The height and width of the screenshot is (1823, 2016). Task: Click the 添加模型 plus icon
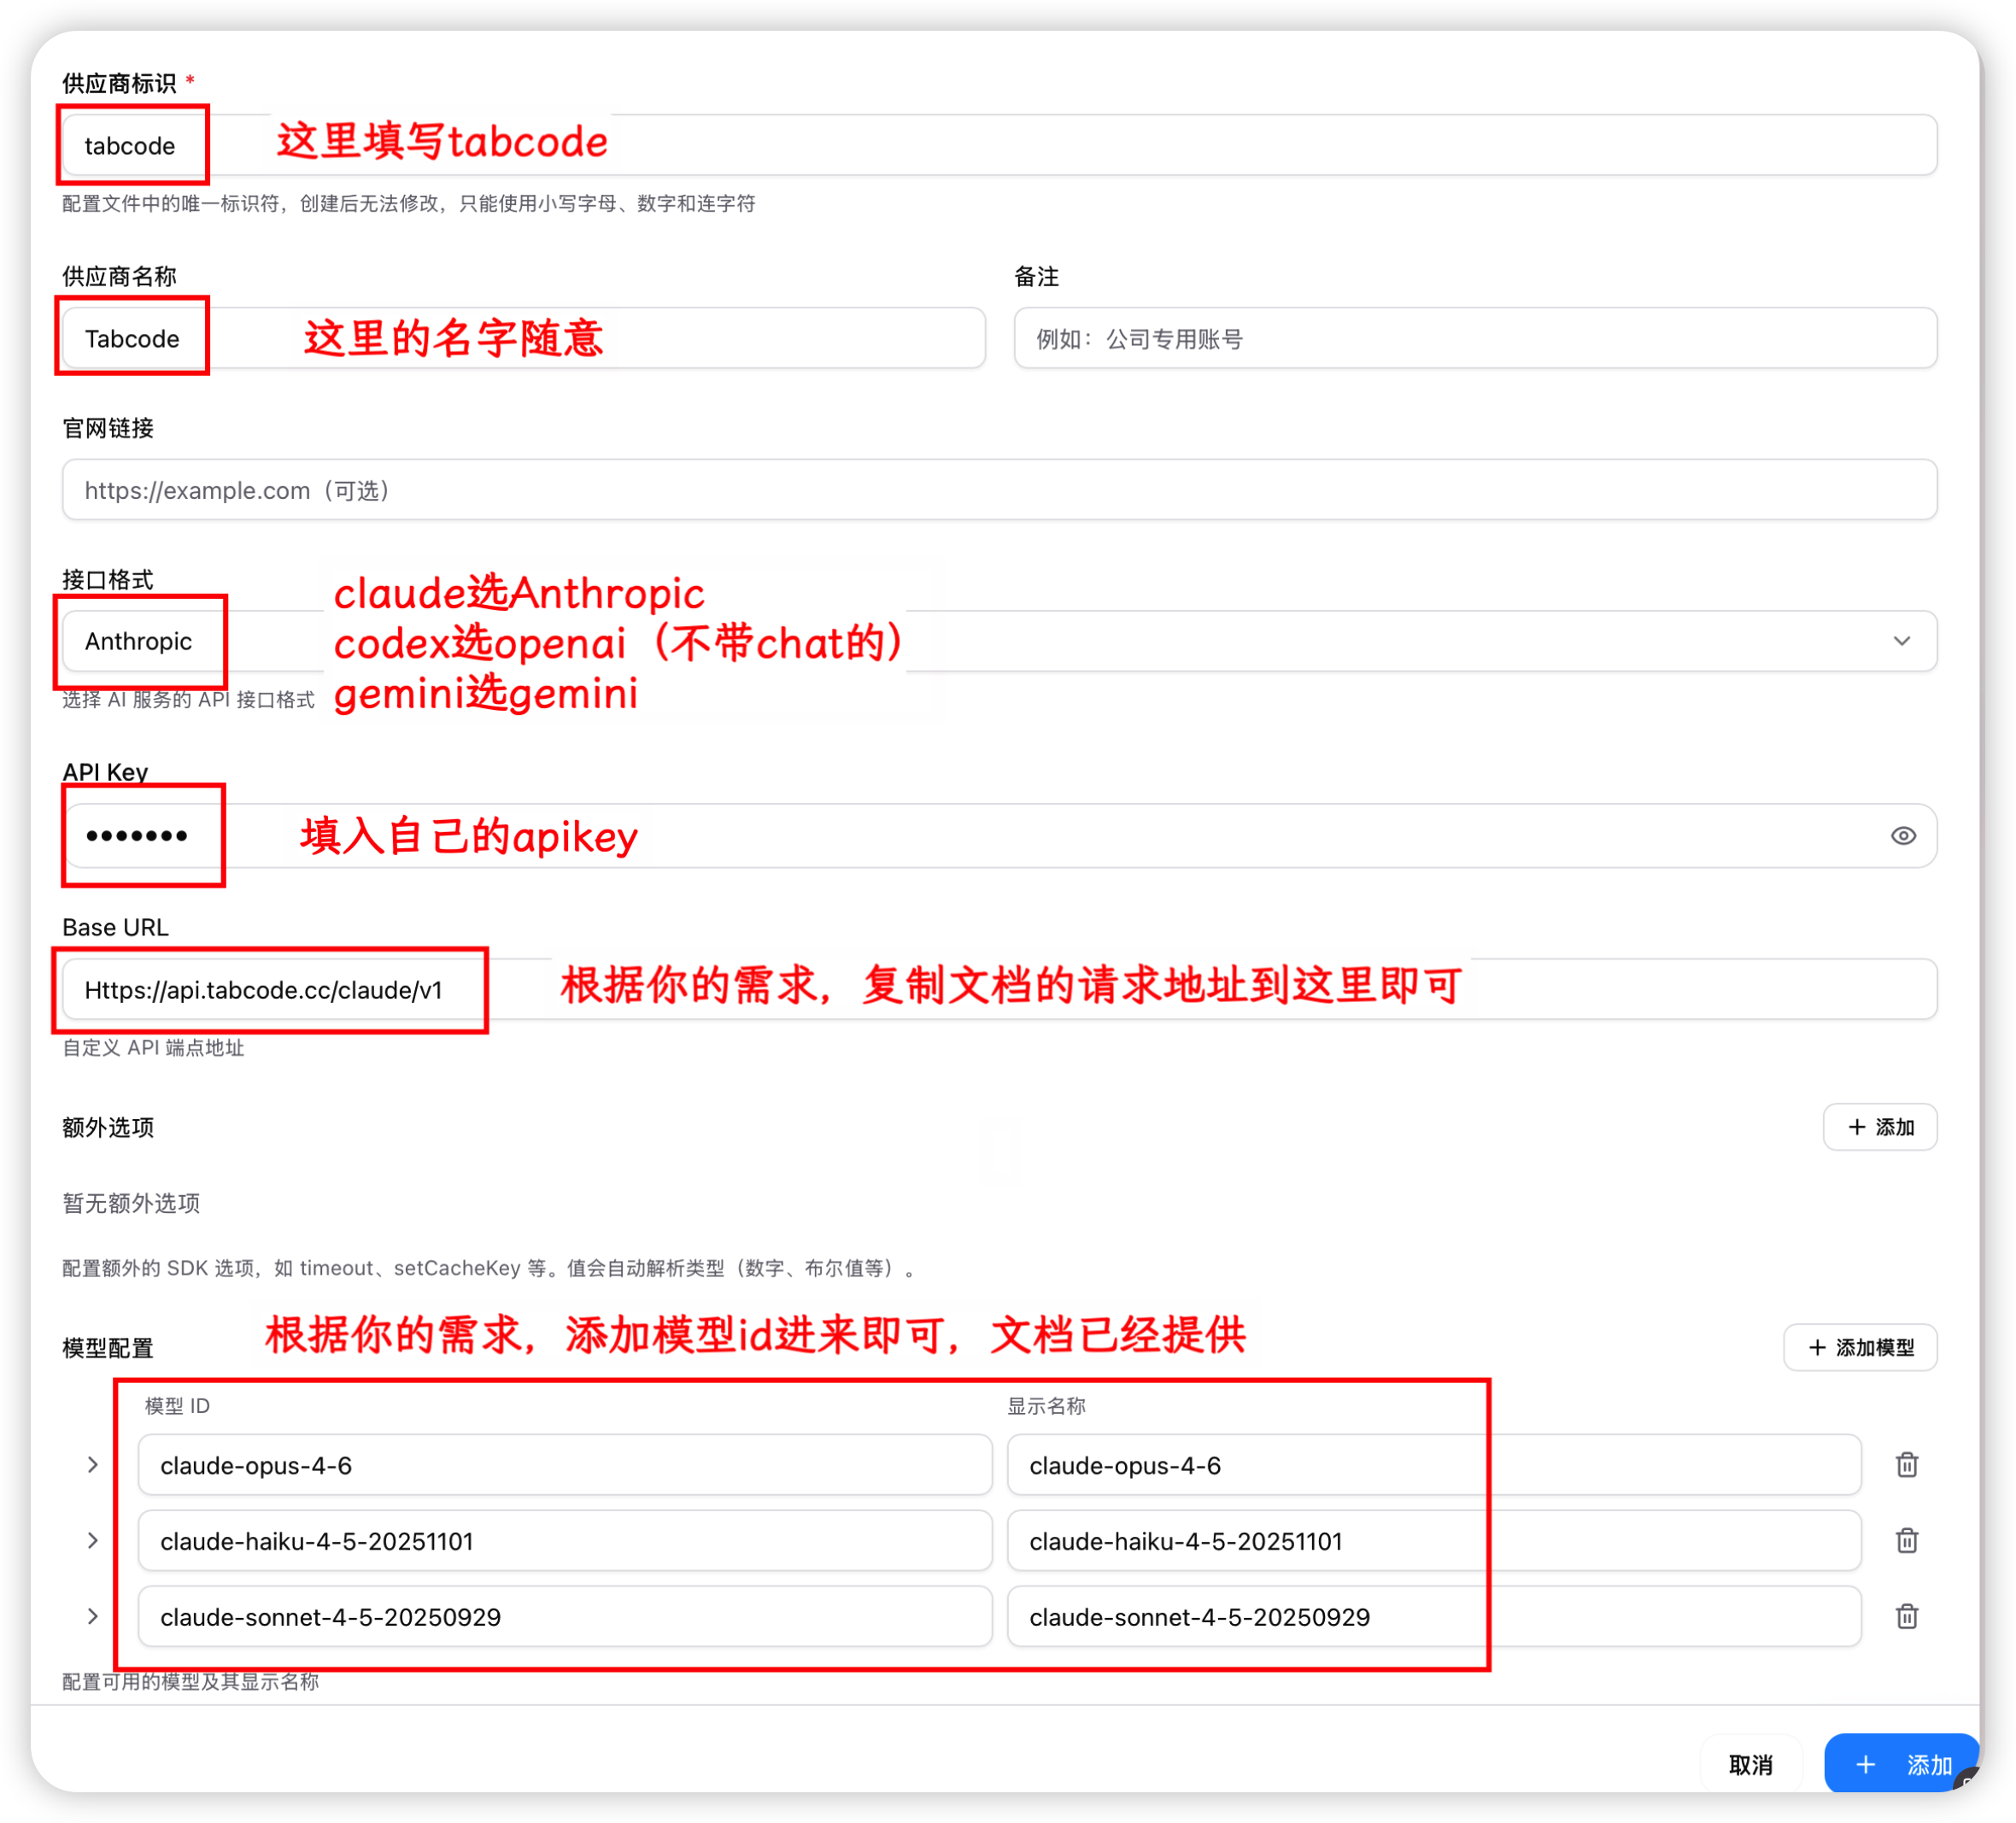pyautogui.click(x=1818, y=1347)
